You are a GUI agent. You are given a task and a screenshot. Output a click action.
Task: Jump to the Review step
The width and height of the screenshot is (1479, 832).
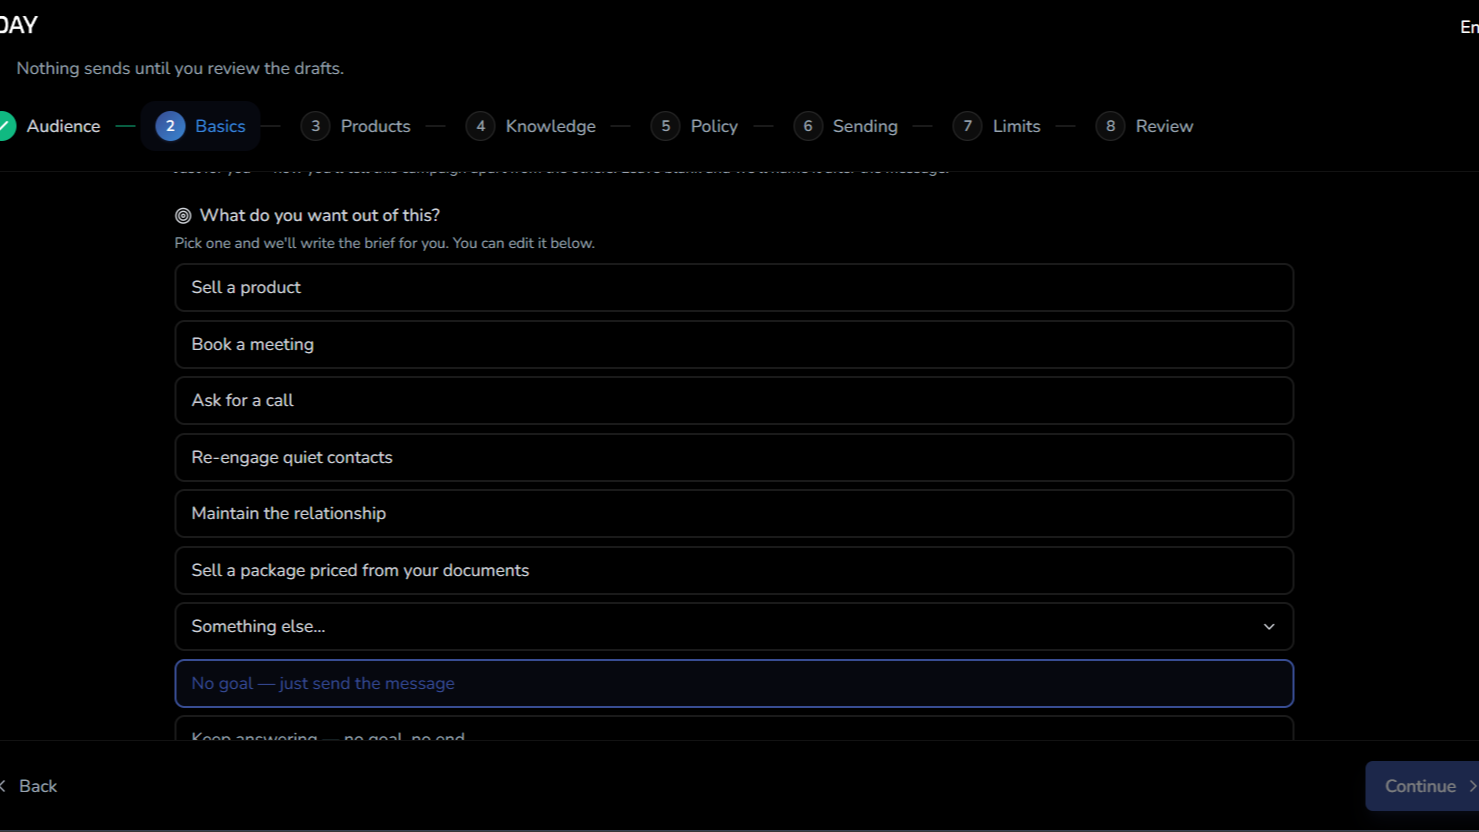(1145, 126)
